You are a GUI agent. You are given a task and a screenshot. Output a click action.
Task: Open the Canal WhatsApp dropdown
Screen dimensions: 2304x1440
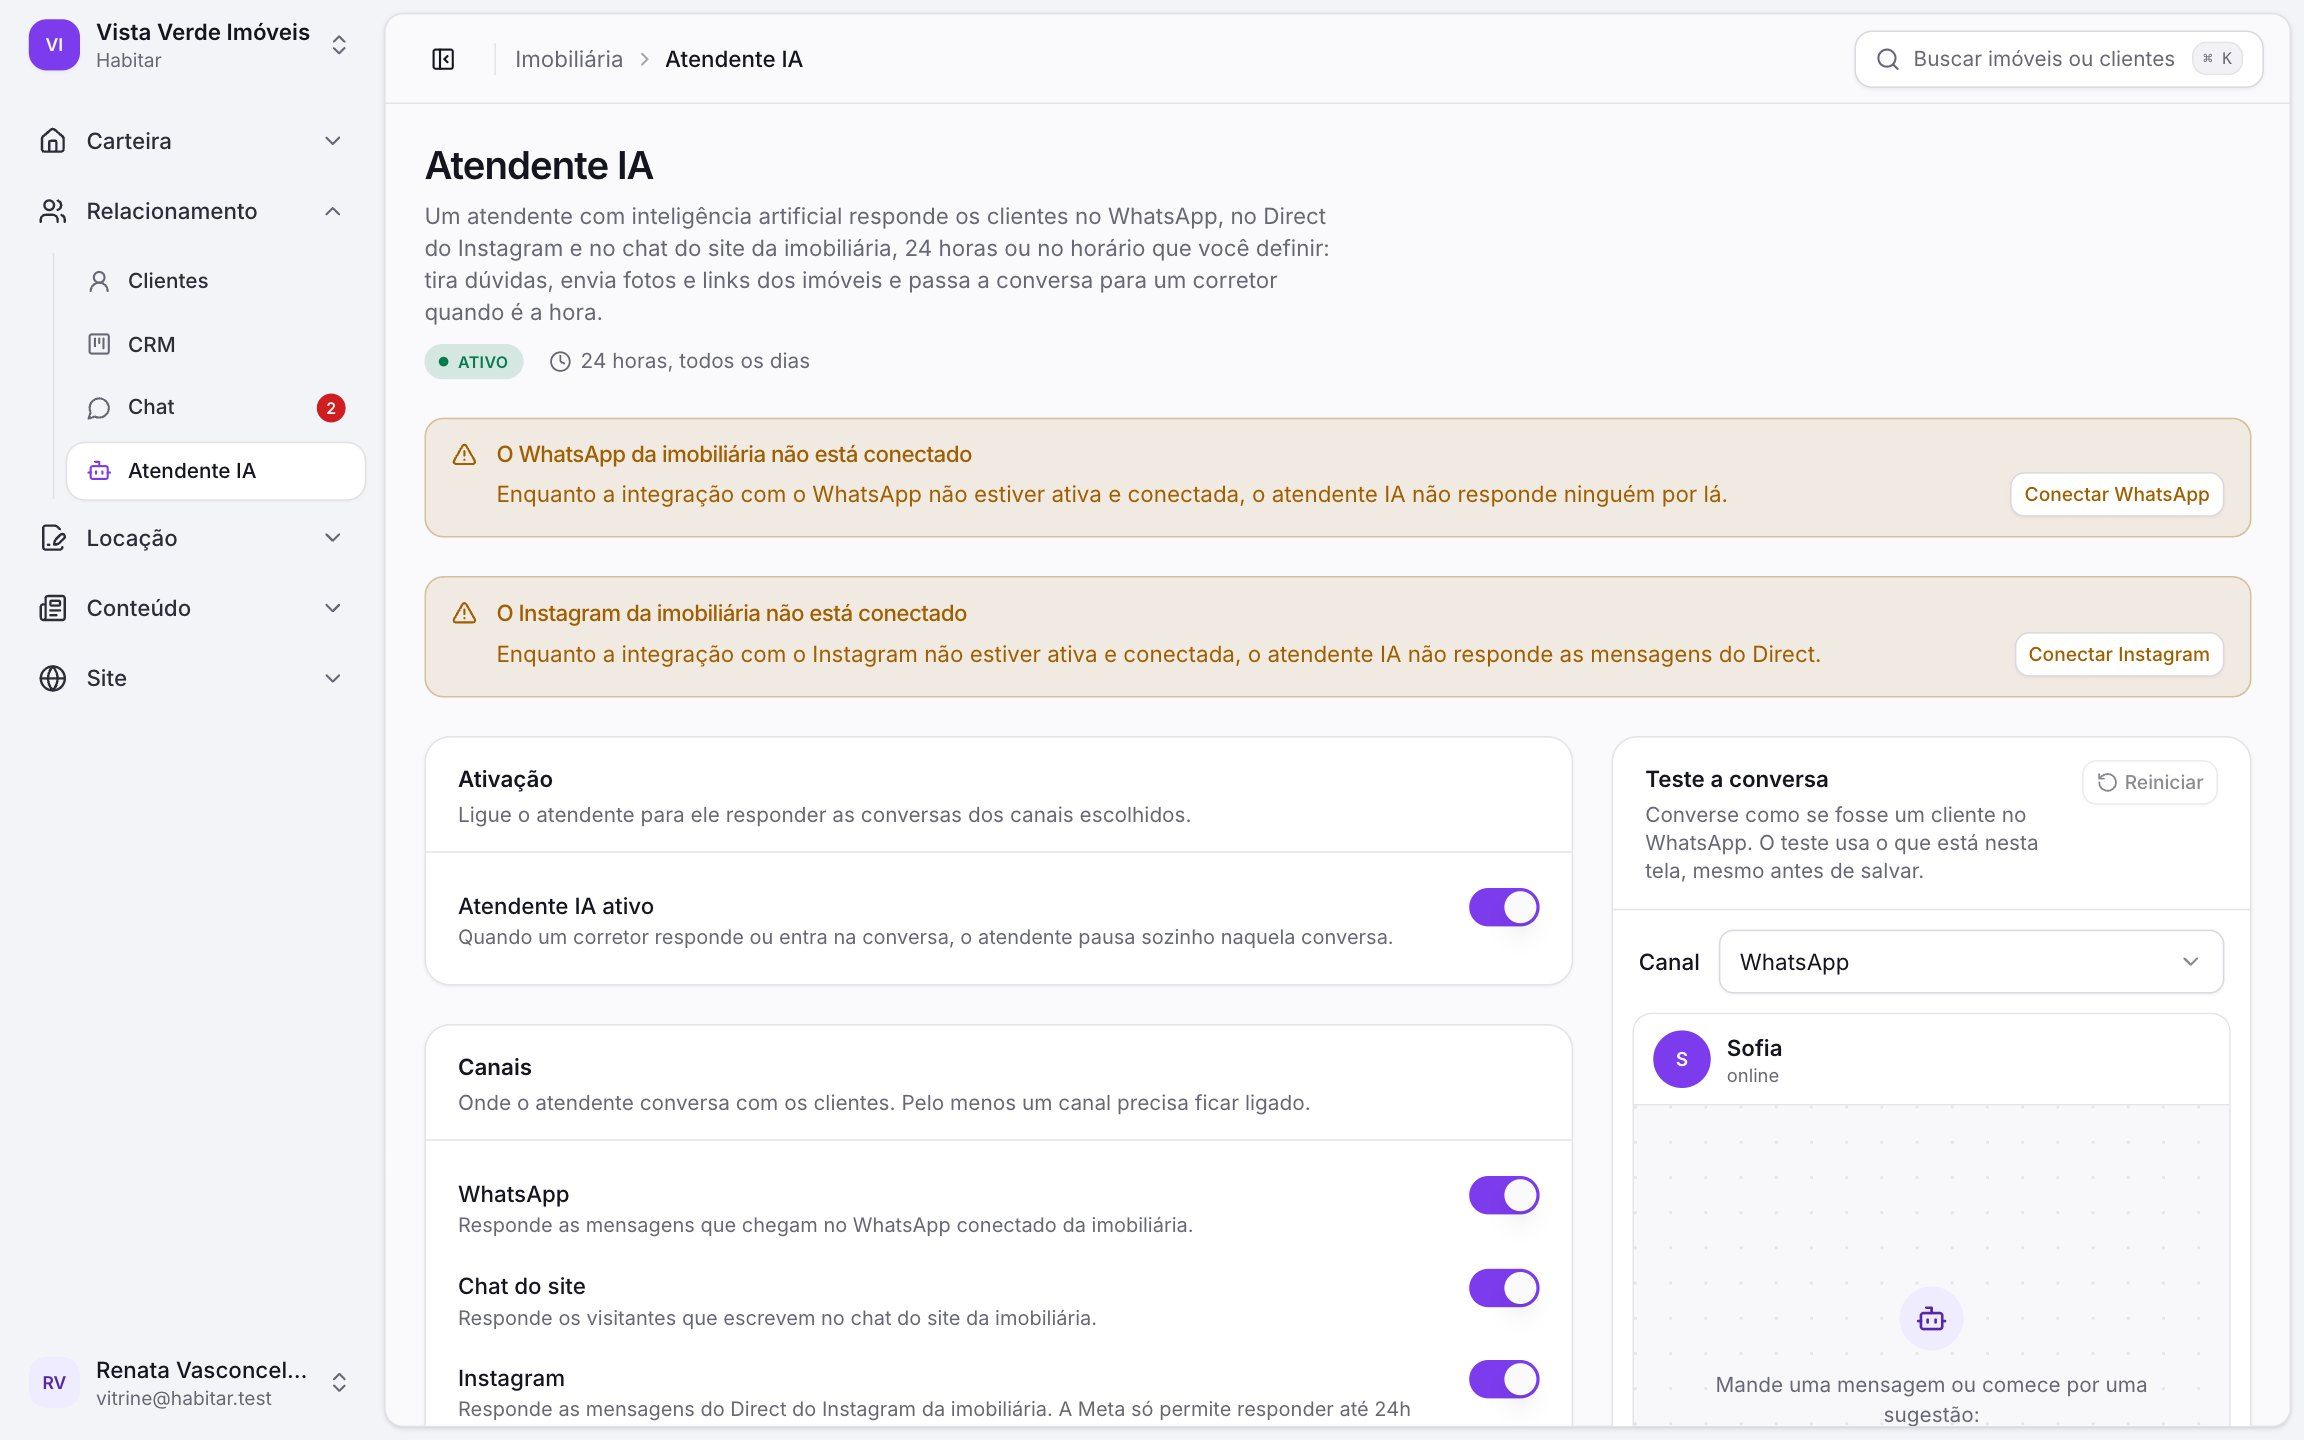pos(1971,962)
